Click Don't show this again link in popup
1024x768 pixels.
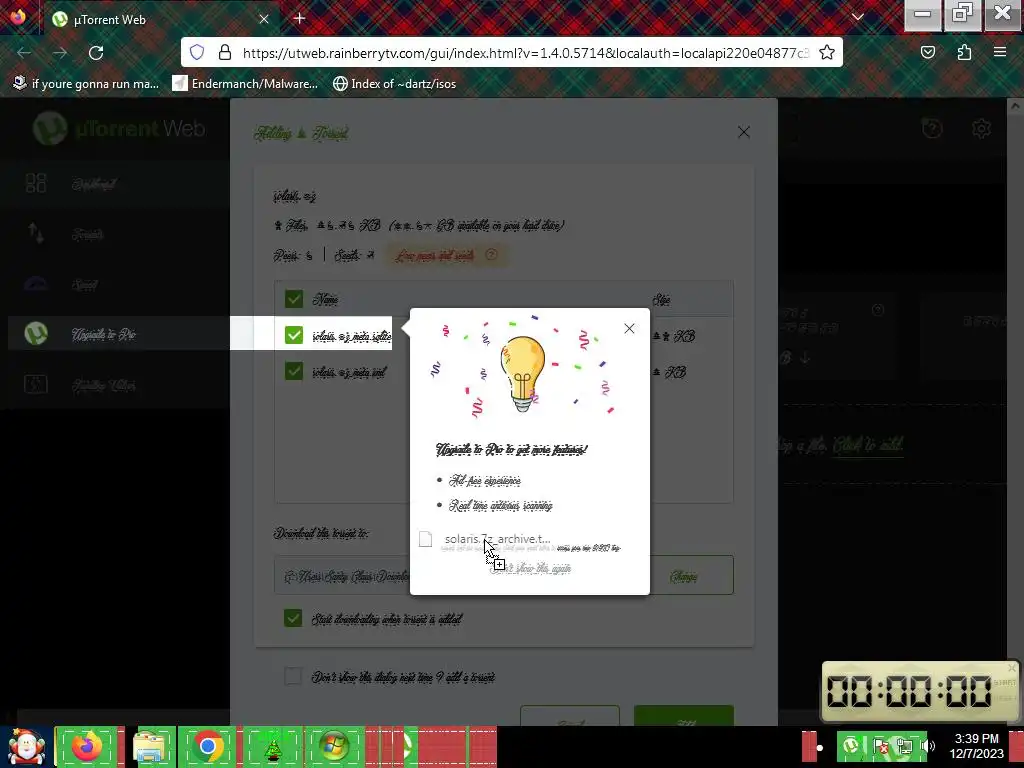pos(530,569)
